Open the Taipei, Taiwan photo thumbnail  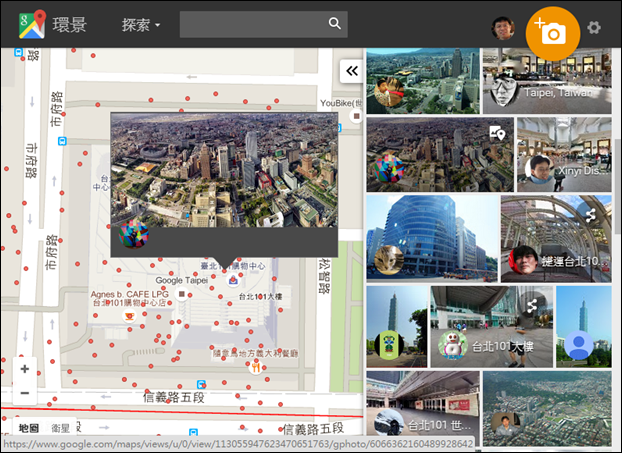[x=547, y=81]
